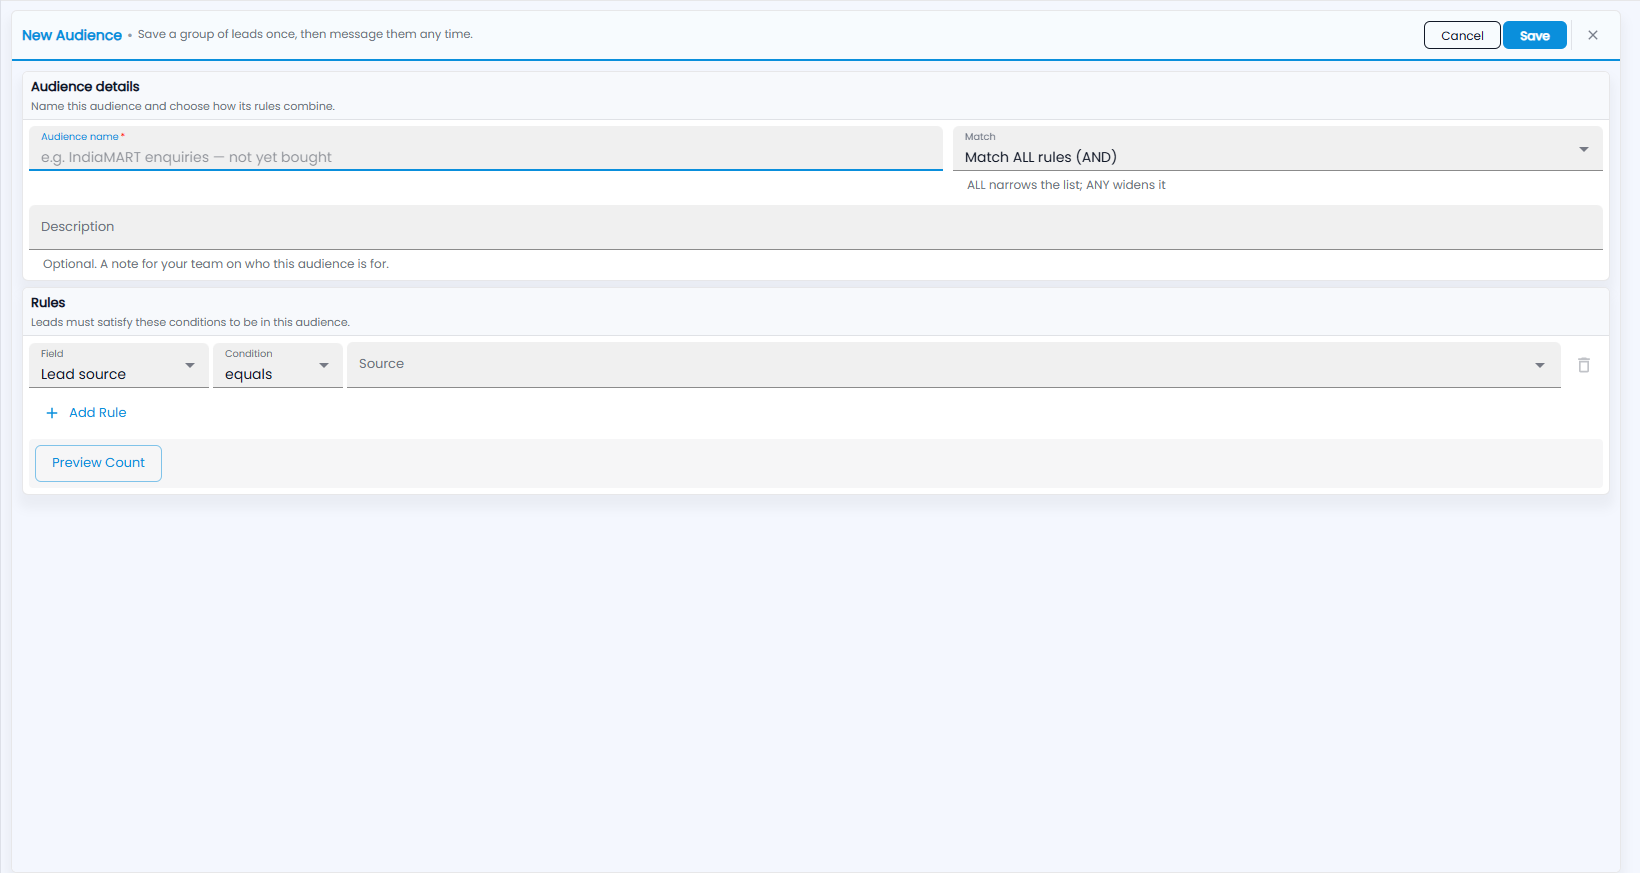
Task: Delete the Lead source rule with trash icon
Action: point(1584,365)
